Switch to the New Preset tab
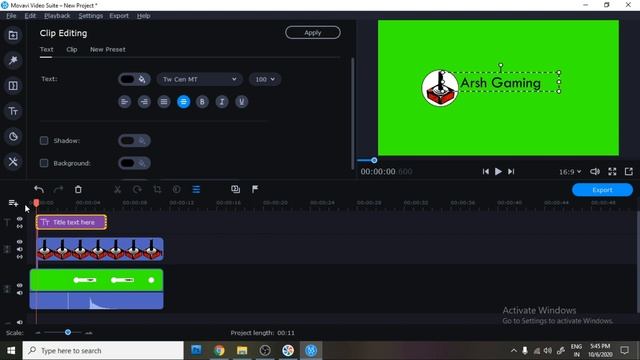 (108, 49)
